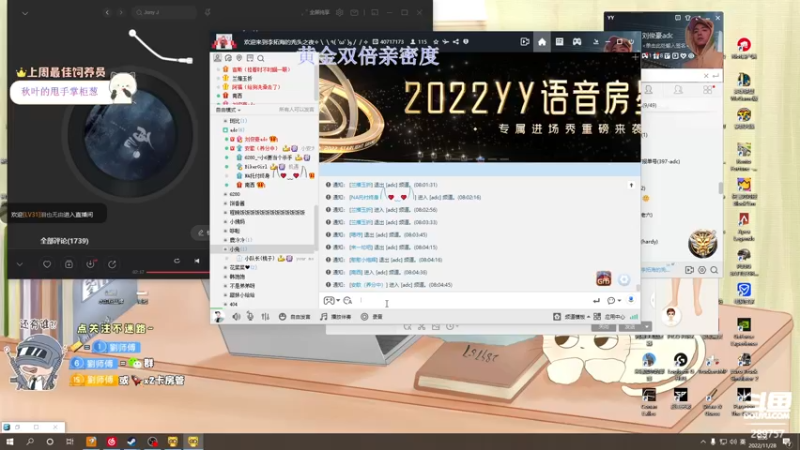Expand the 404 sub-channel
Image resolution: width=800 pixels, height=450 pixels.
(226, 304)
